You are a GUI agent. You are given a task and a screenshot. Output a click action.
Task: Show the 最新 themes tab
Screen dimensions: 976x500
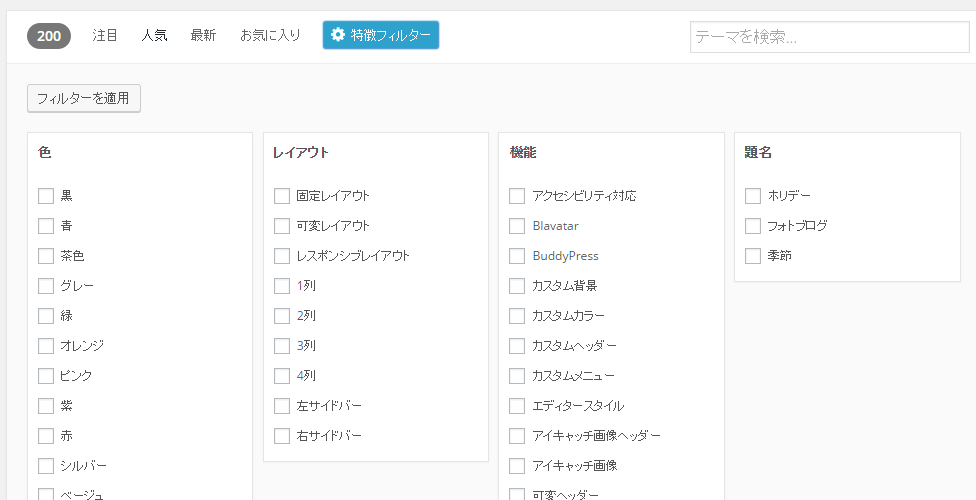tap(203, 36)
